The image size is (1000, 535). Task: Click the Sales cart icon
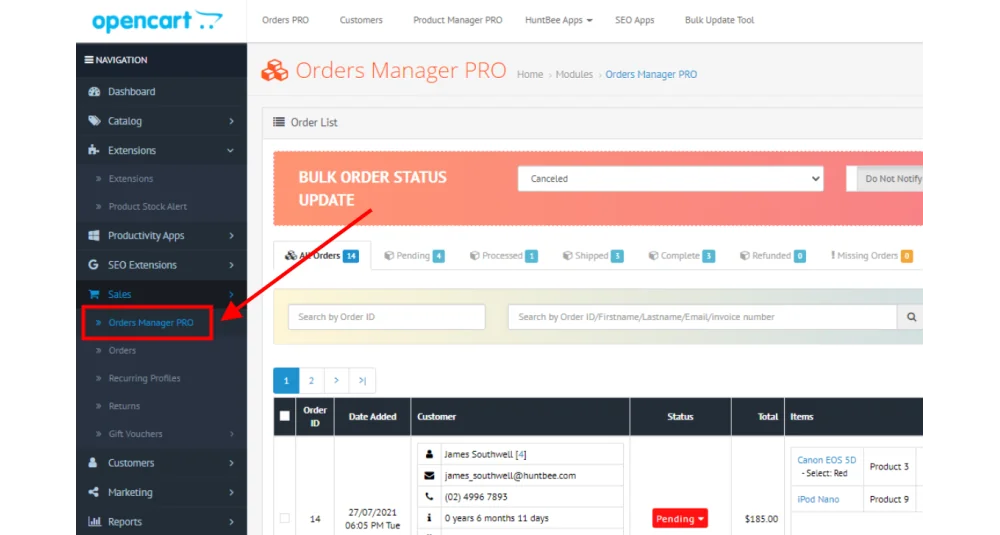(x=94, y=294)
